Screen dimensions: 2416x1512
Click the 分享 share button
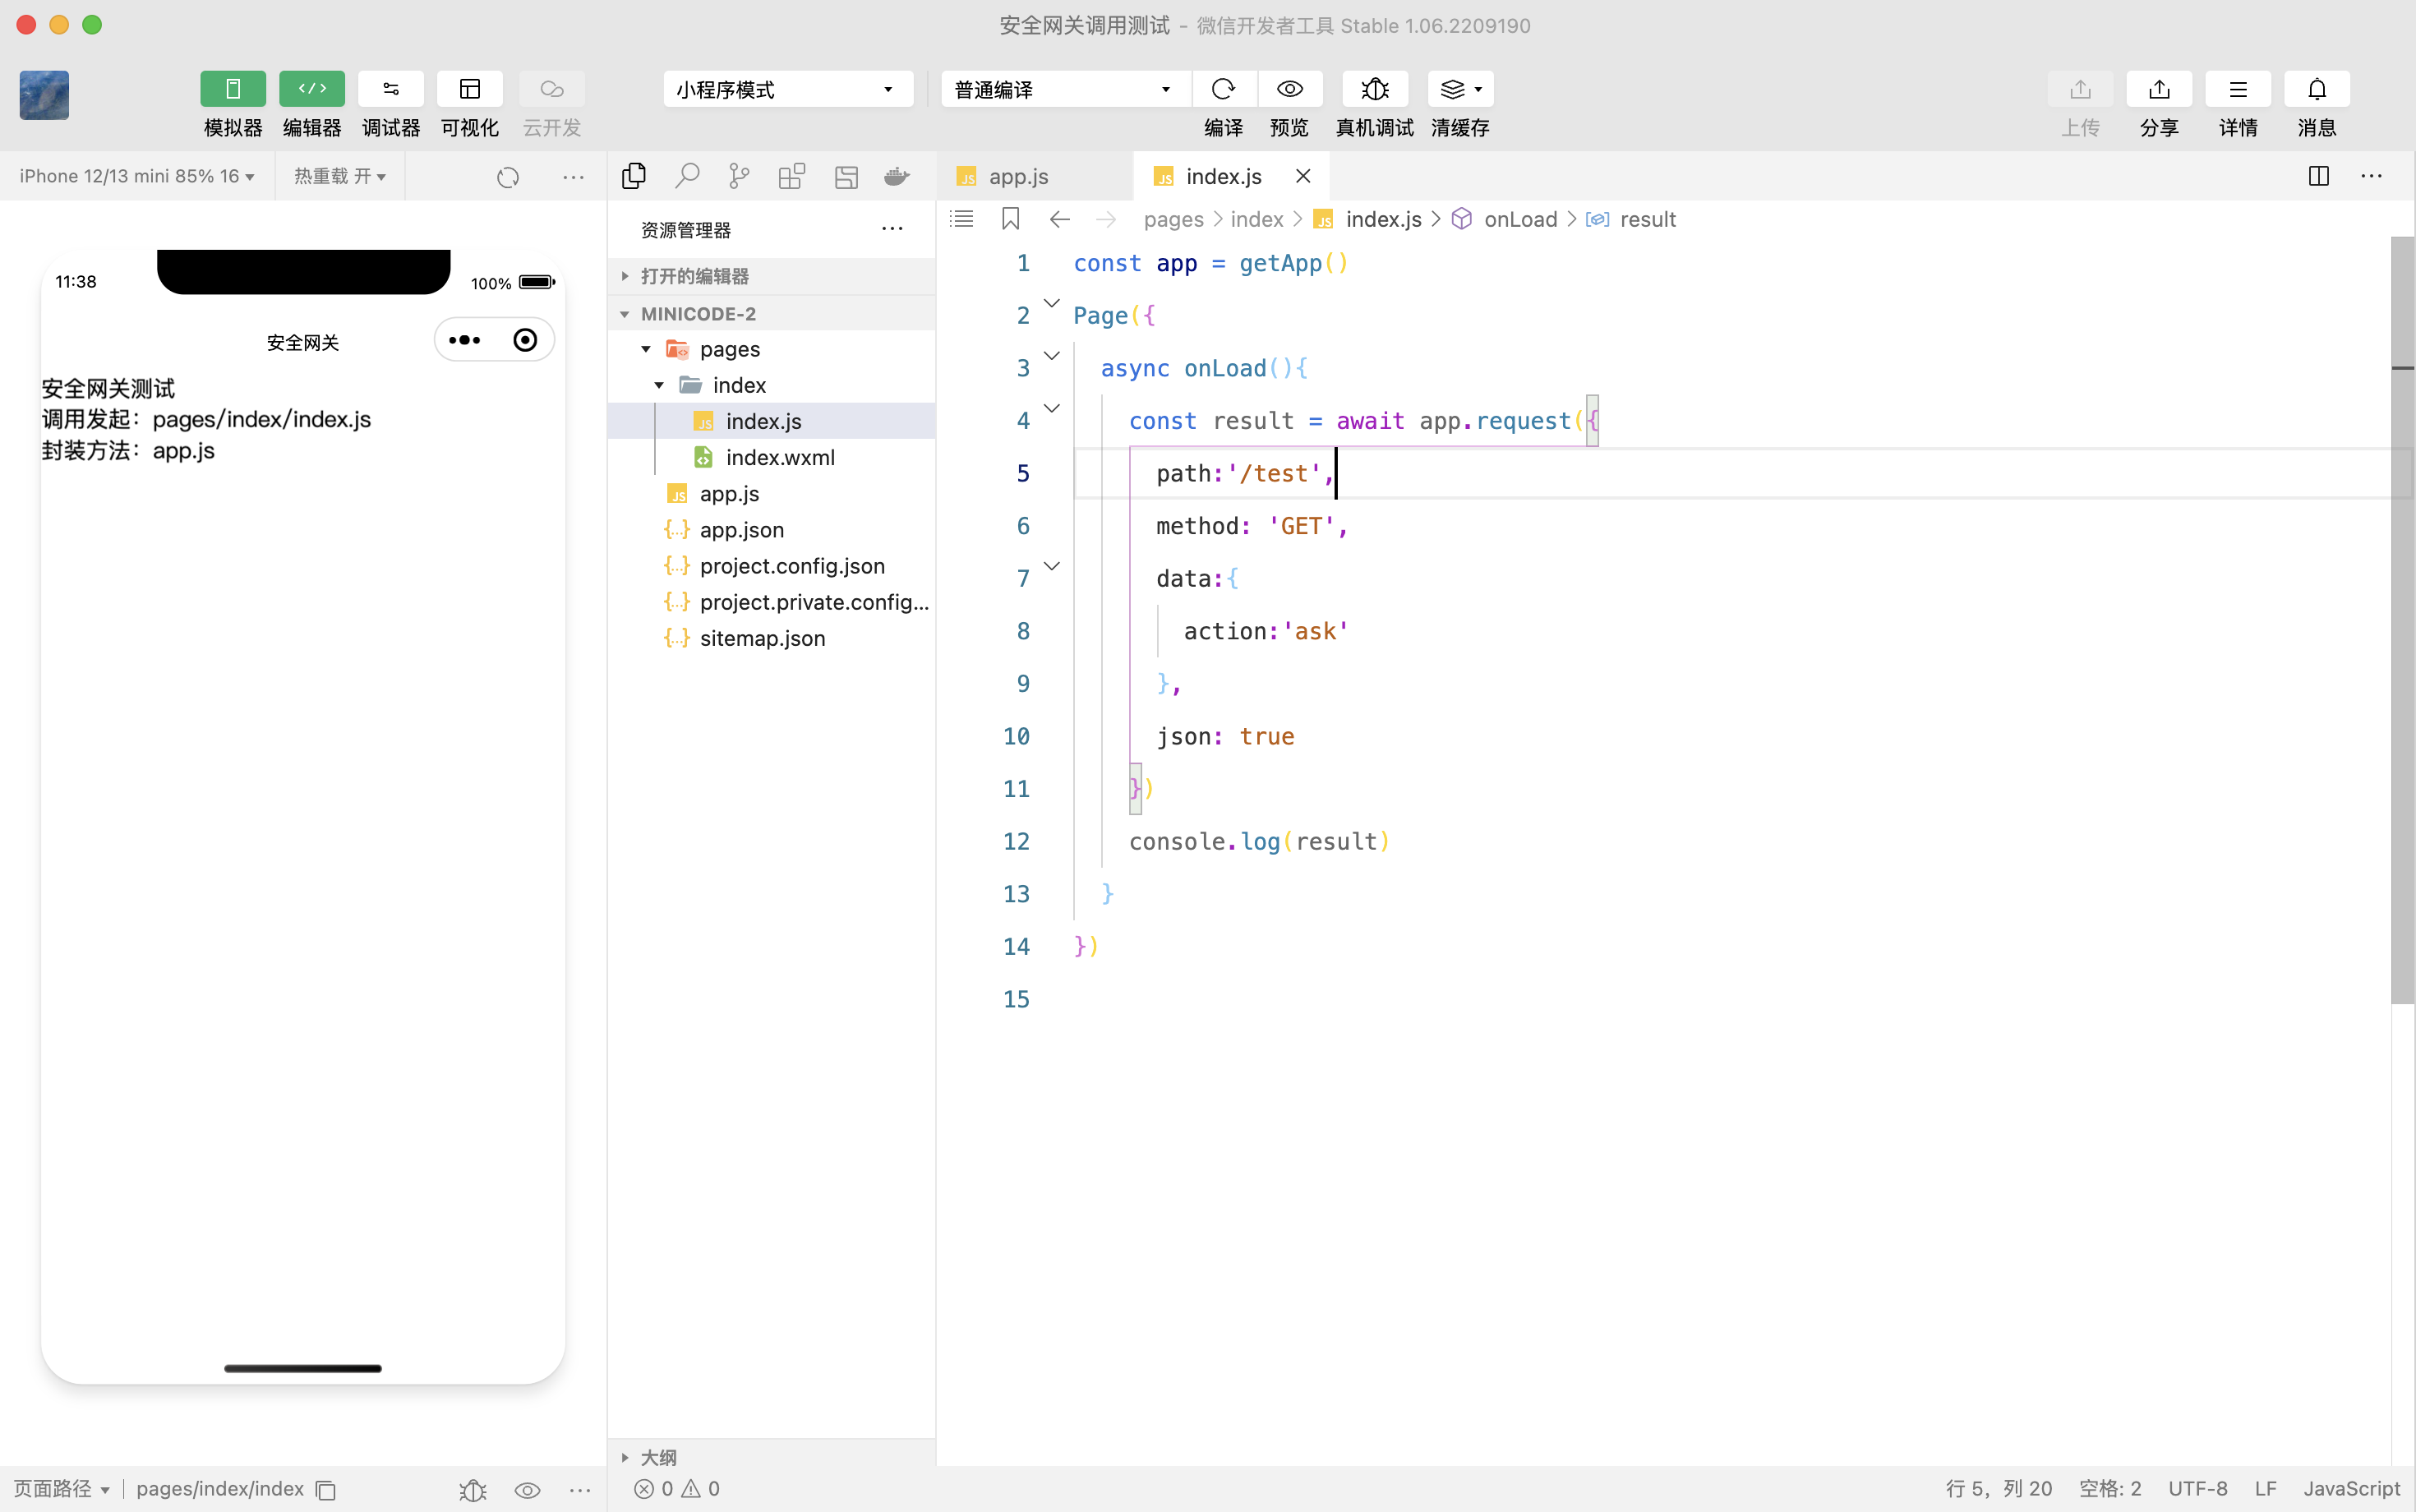point(2159,89)
